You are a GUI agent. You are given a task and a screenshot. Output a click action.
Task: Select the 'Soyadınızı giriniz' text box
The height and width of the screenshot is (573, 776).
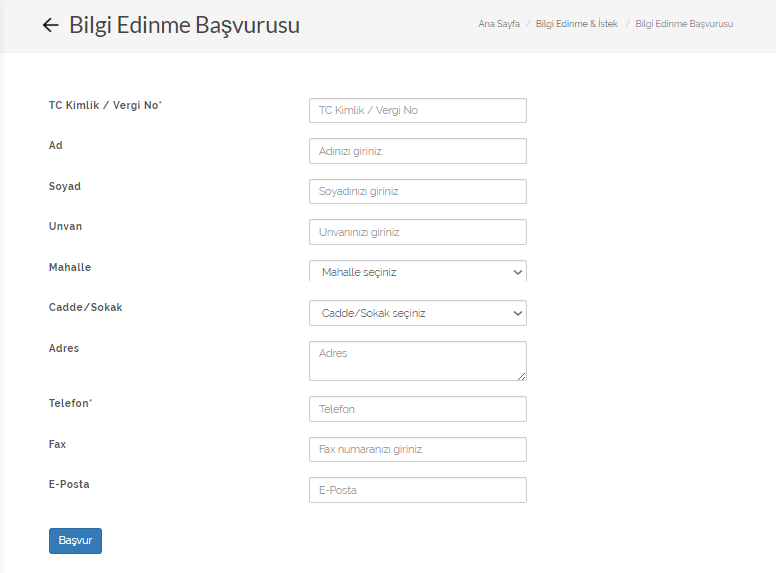tap(417, 191)
